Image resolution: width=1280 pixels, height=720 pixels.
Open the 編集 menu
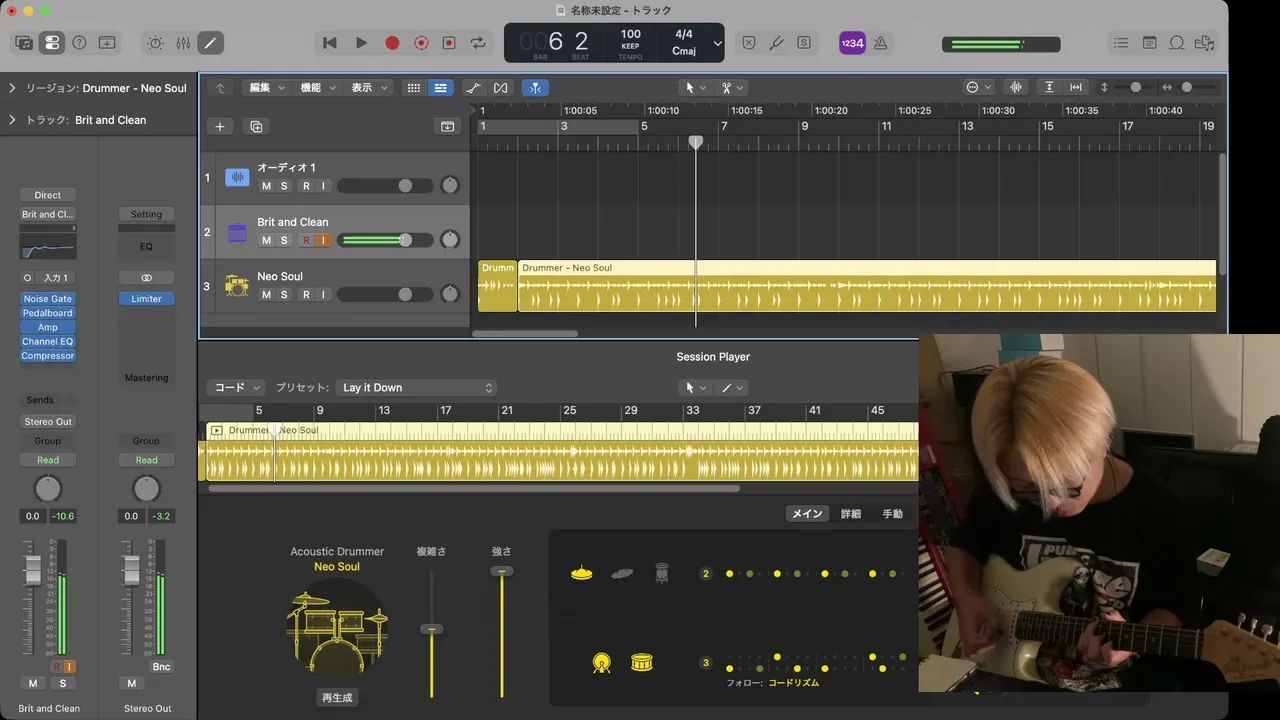point(266,88)
